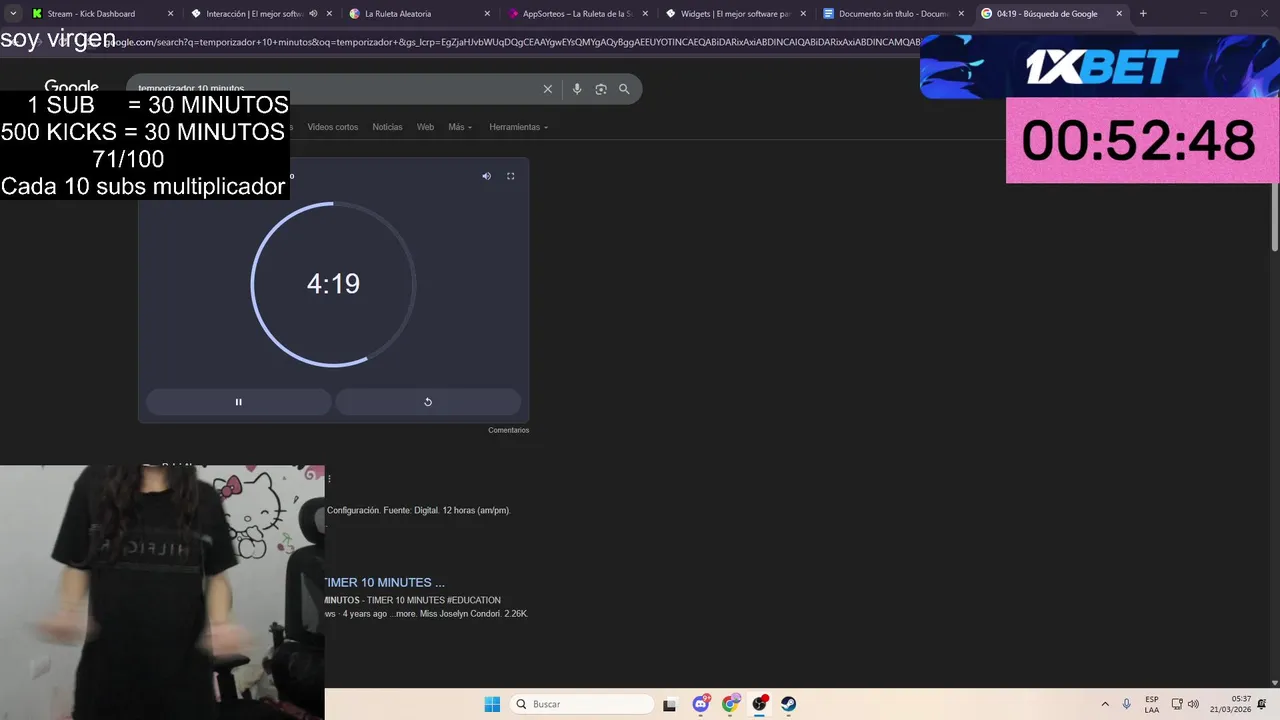Open the ESP LAA language selector
Image resolution: width=1280 pixels, height=720 pixels.
[x=1152, y=704]
